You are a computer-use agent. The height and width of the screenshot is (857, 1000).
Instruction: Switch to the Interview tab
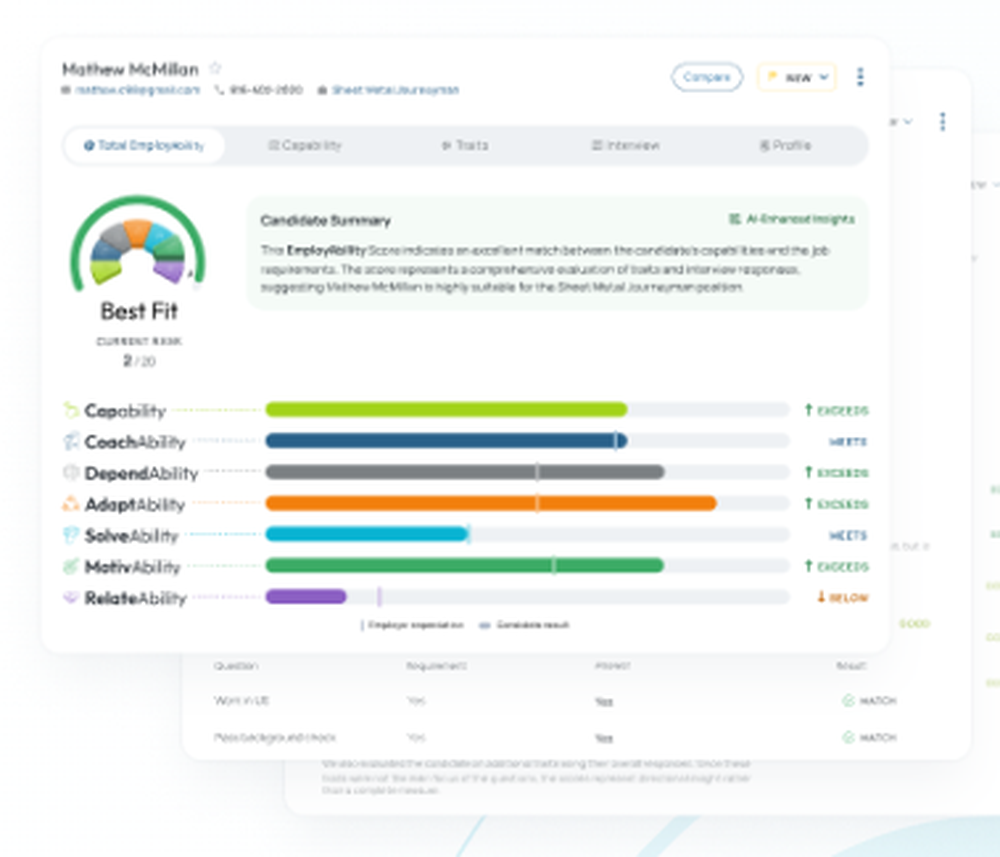pos(625,145)
